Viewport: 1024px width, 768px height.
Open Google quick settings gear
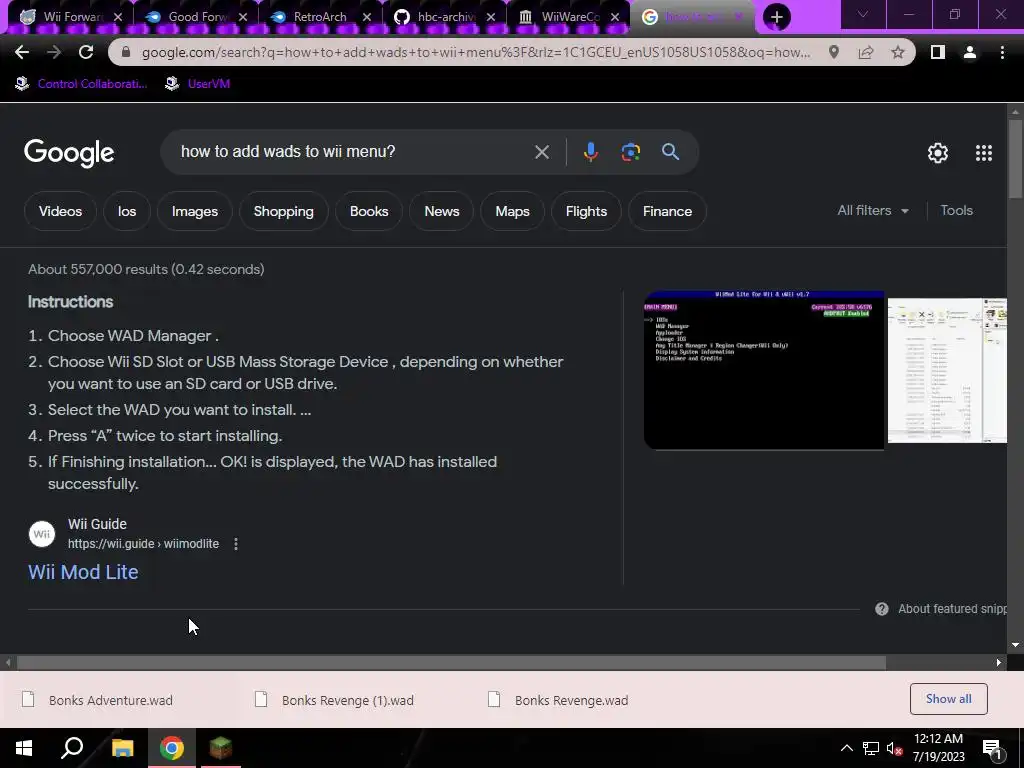tap(938, 153)
